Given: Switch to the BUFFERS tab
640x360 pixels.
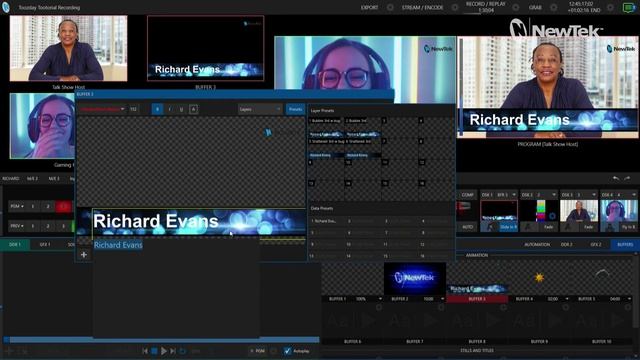Looking at the screenshot, I should click(x=624, y=244).
